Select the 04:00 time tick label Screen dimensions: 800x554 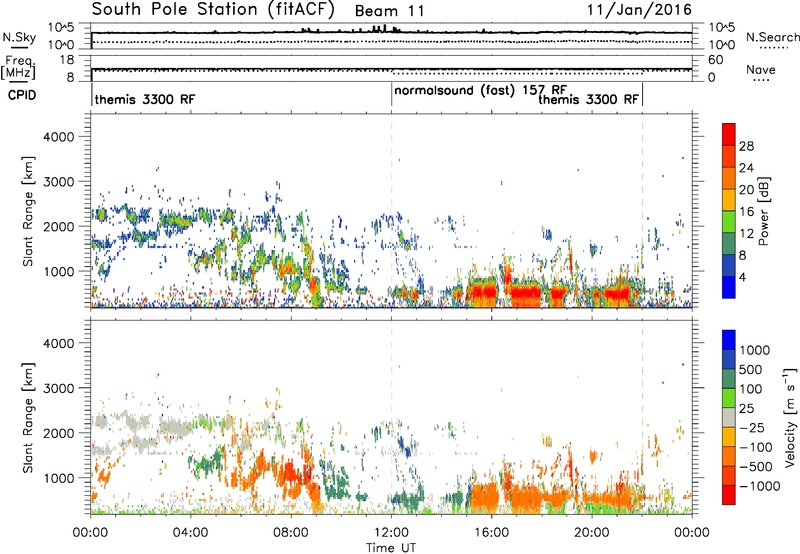point(190,533)
